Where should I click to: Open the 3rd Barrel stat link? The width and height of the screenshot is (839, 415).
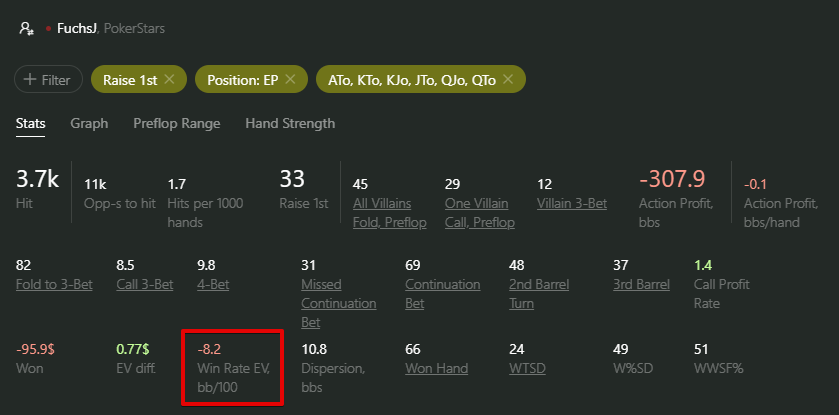coord(641,285)
